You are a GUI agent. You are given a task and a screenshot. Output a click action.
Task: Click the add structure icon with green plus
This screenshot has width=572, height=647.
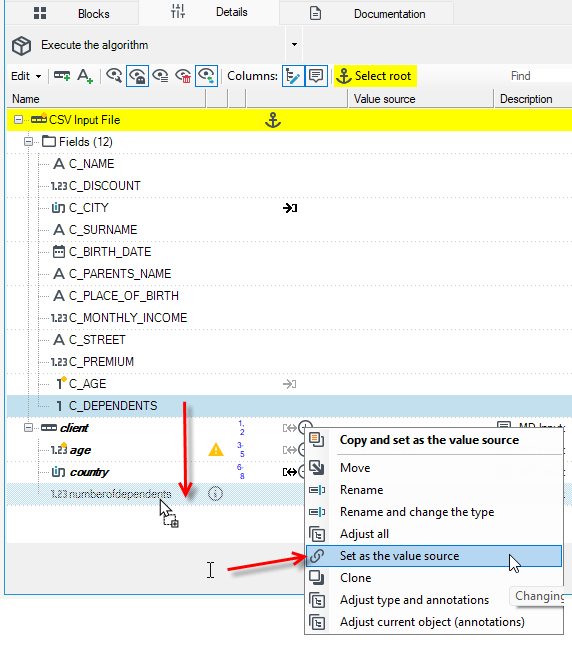point(62,76)
